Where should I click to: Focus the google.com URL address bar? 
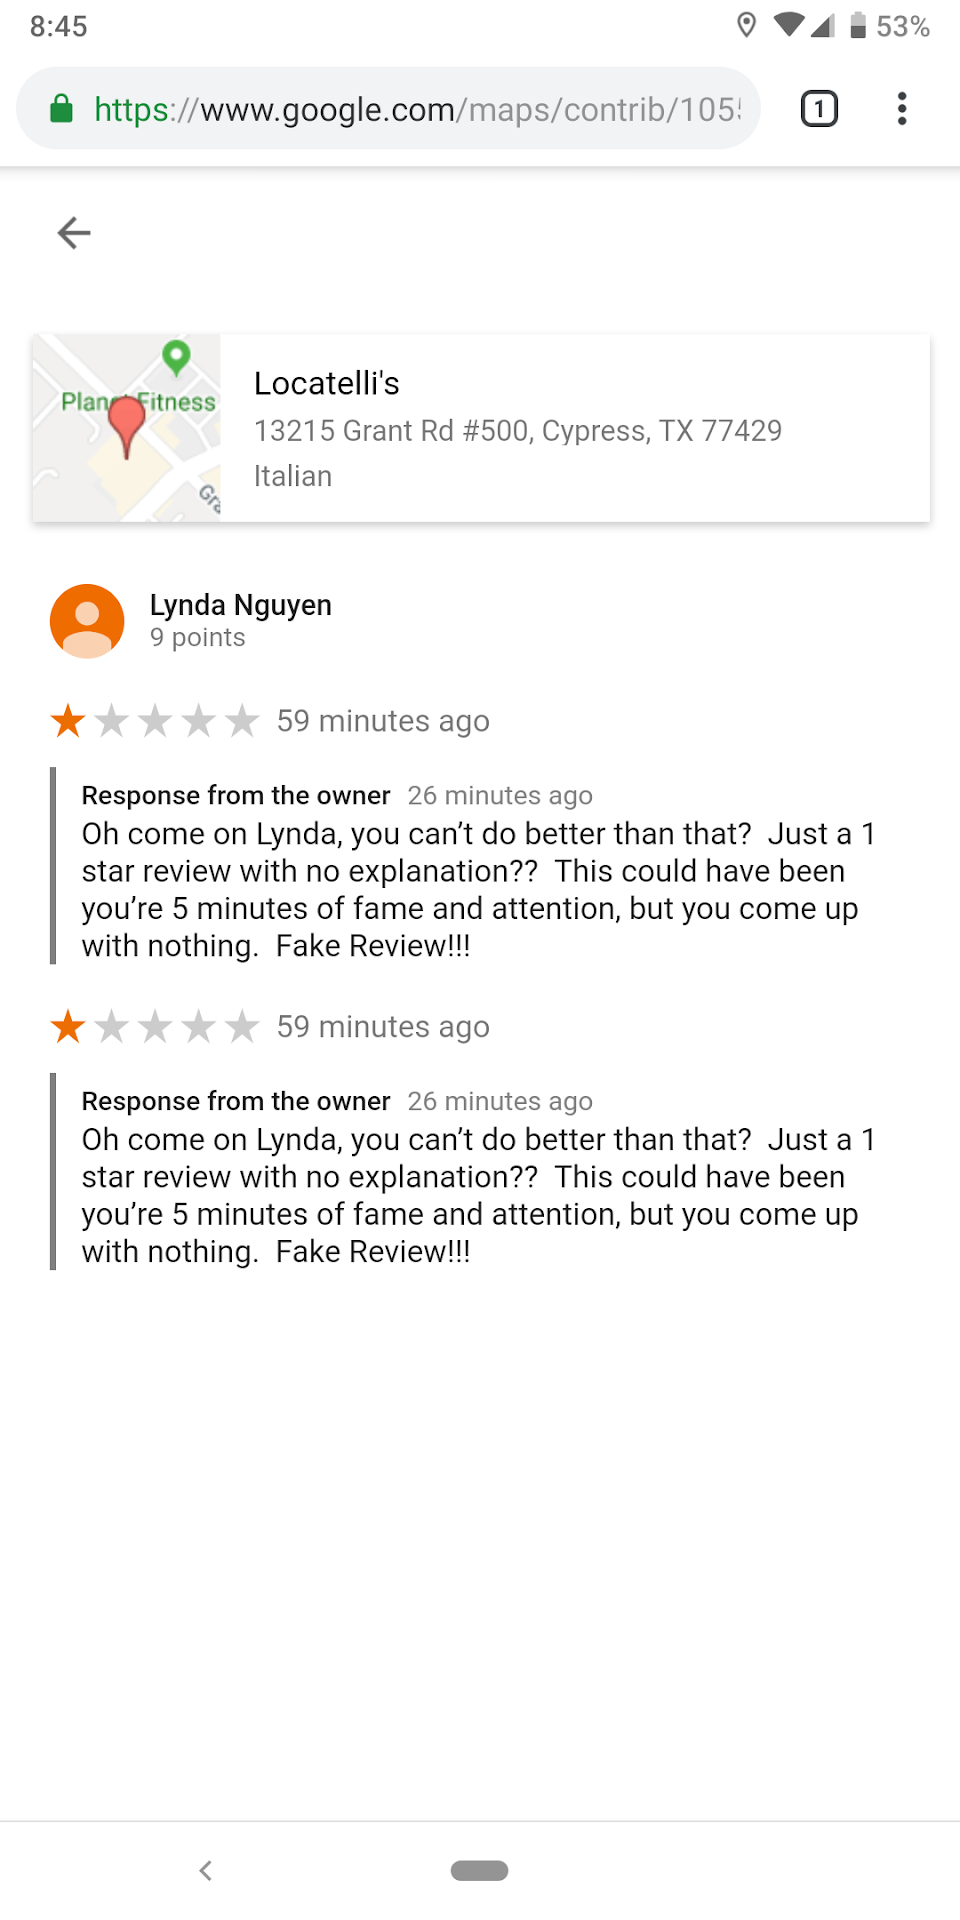click(x=420, y=108)
